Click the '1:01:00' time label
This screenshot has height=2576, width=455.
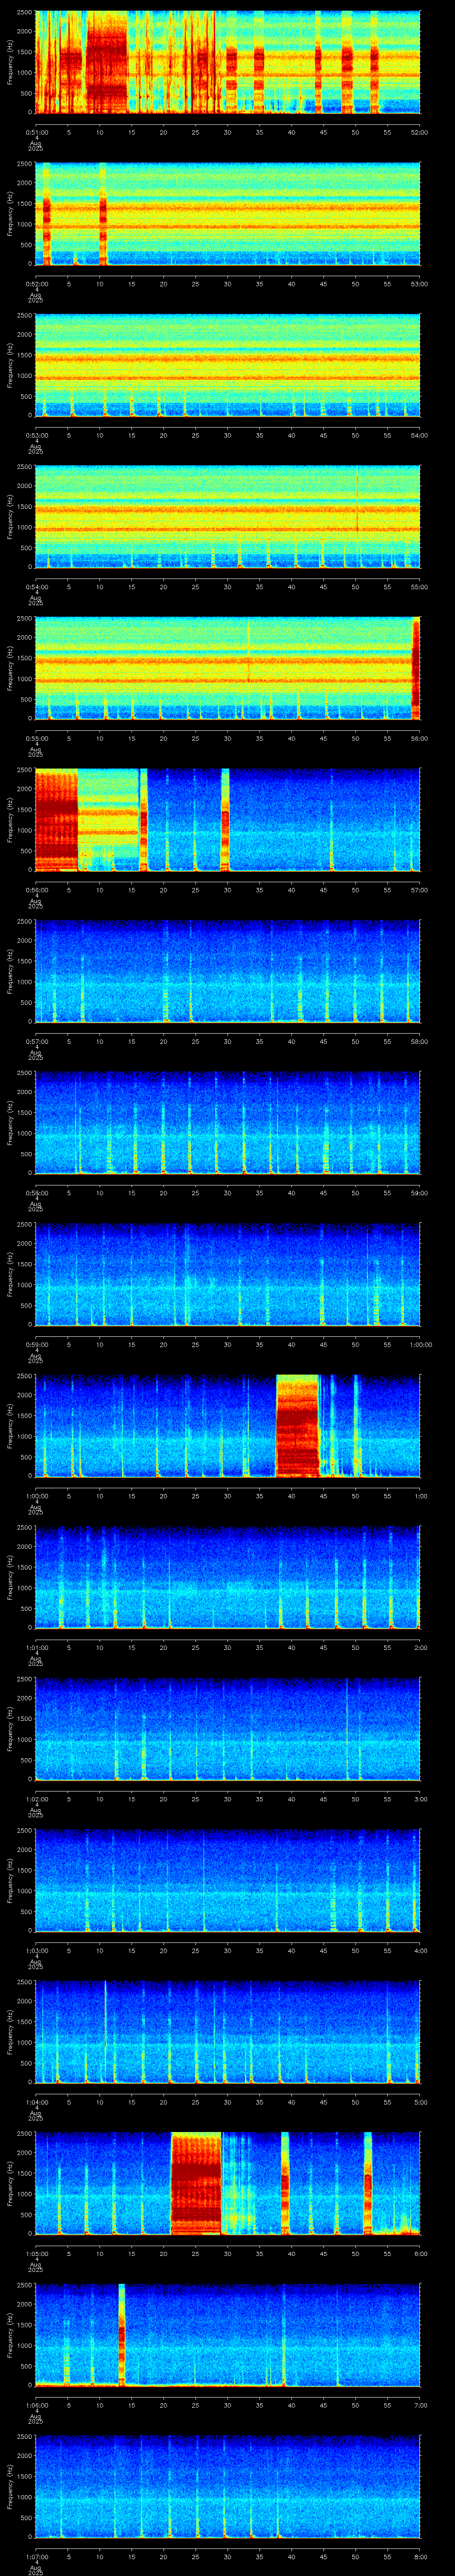point(36,1648)
